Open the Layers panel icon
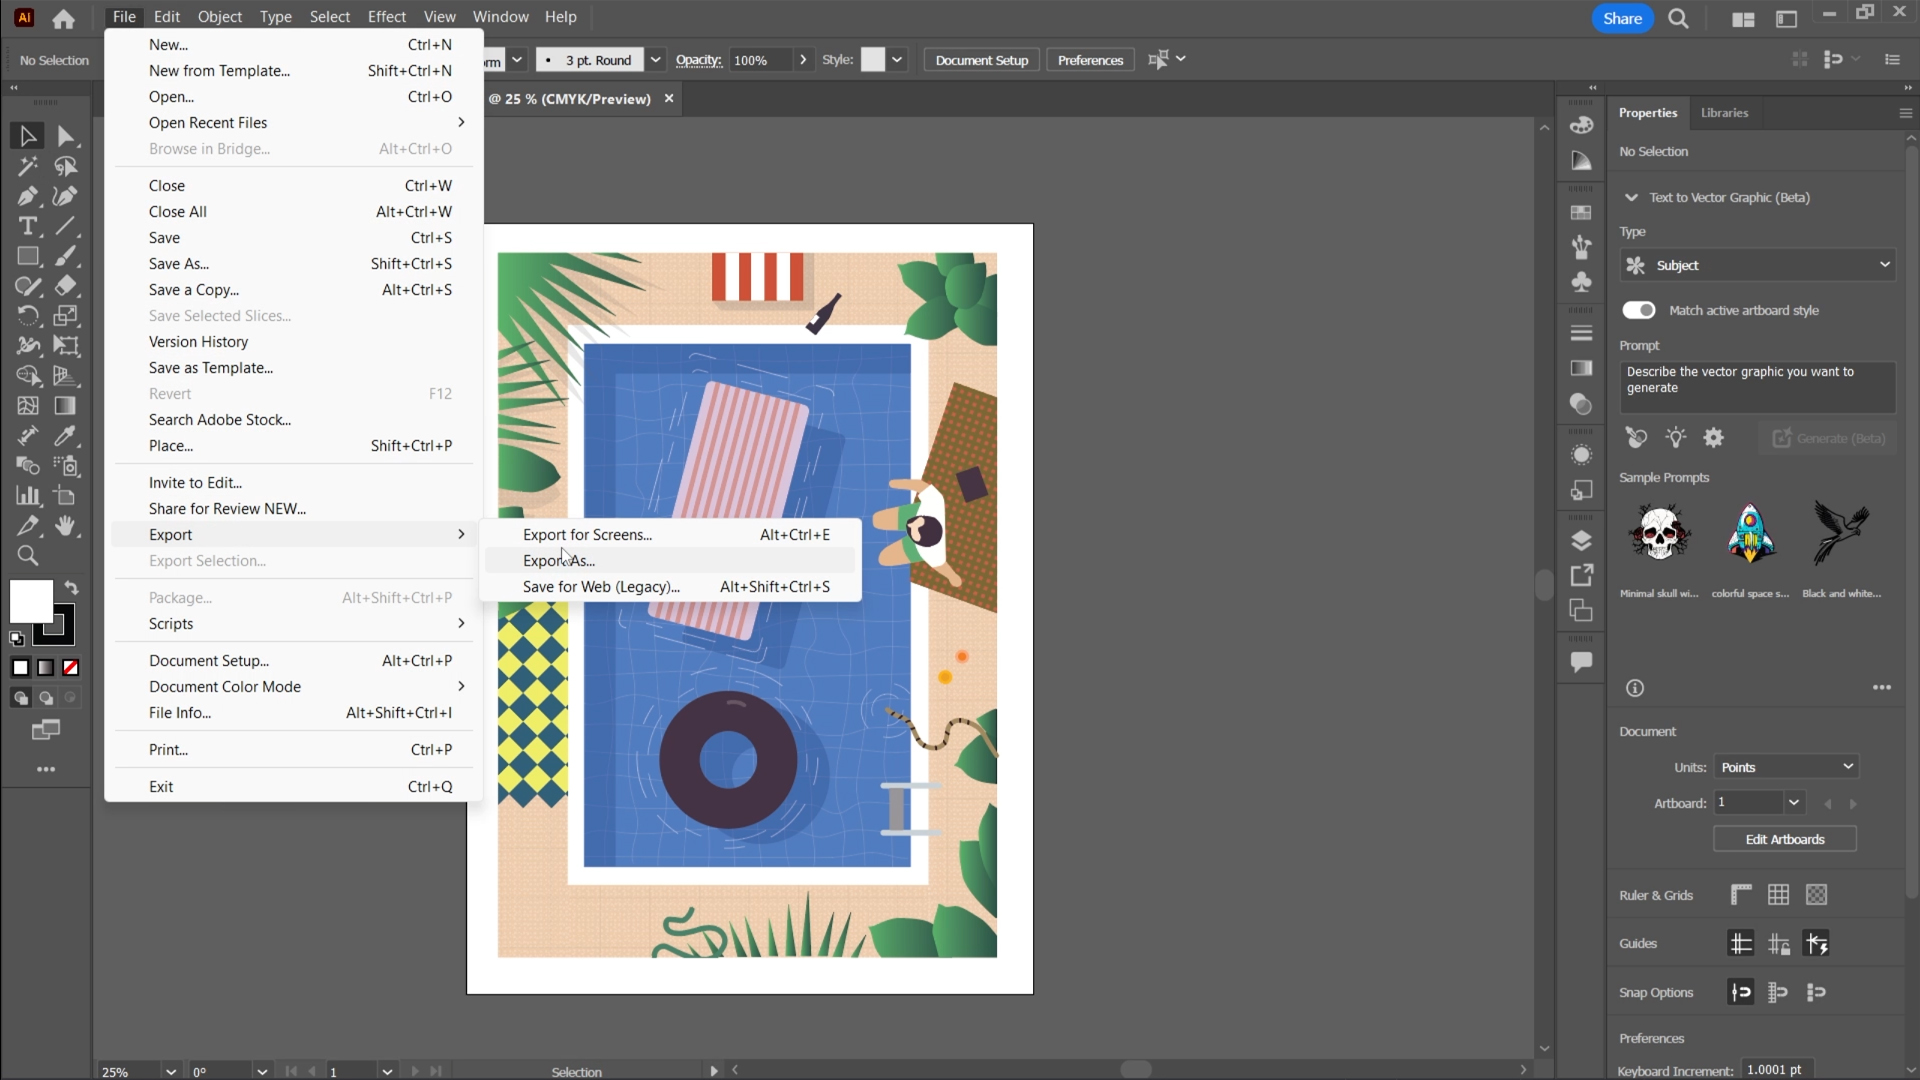1920x1080 pixels. [x=1581, y=541]
